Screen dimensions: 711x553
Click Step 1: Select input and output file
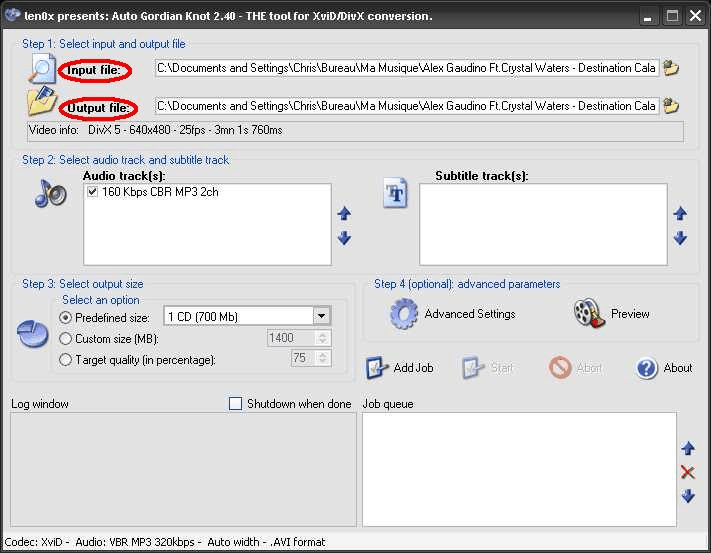104,44
